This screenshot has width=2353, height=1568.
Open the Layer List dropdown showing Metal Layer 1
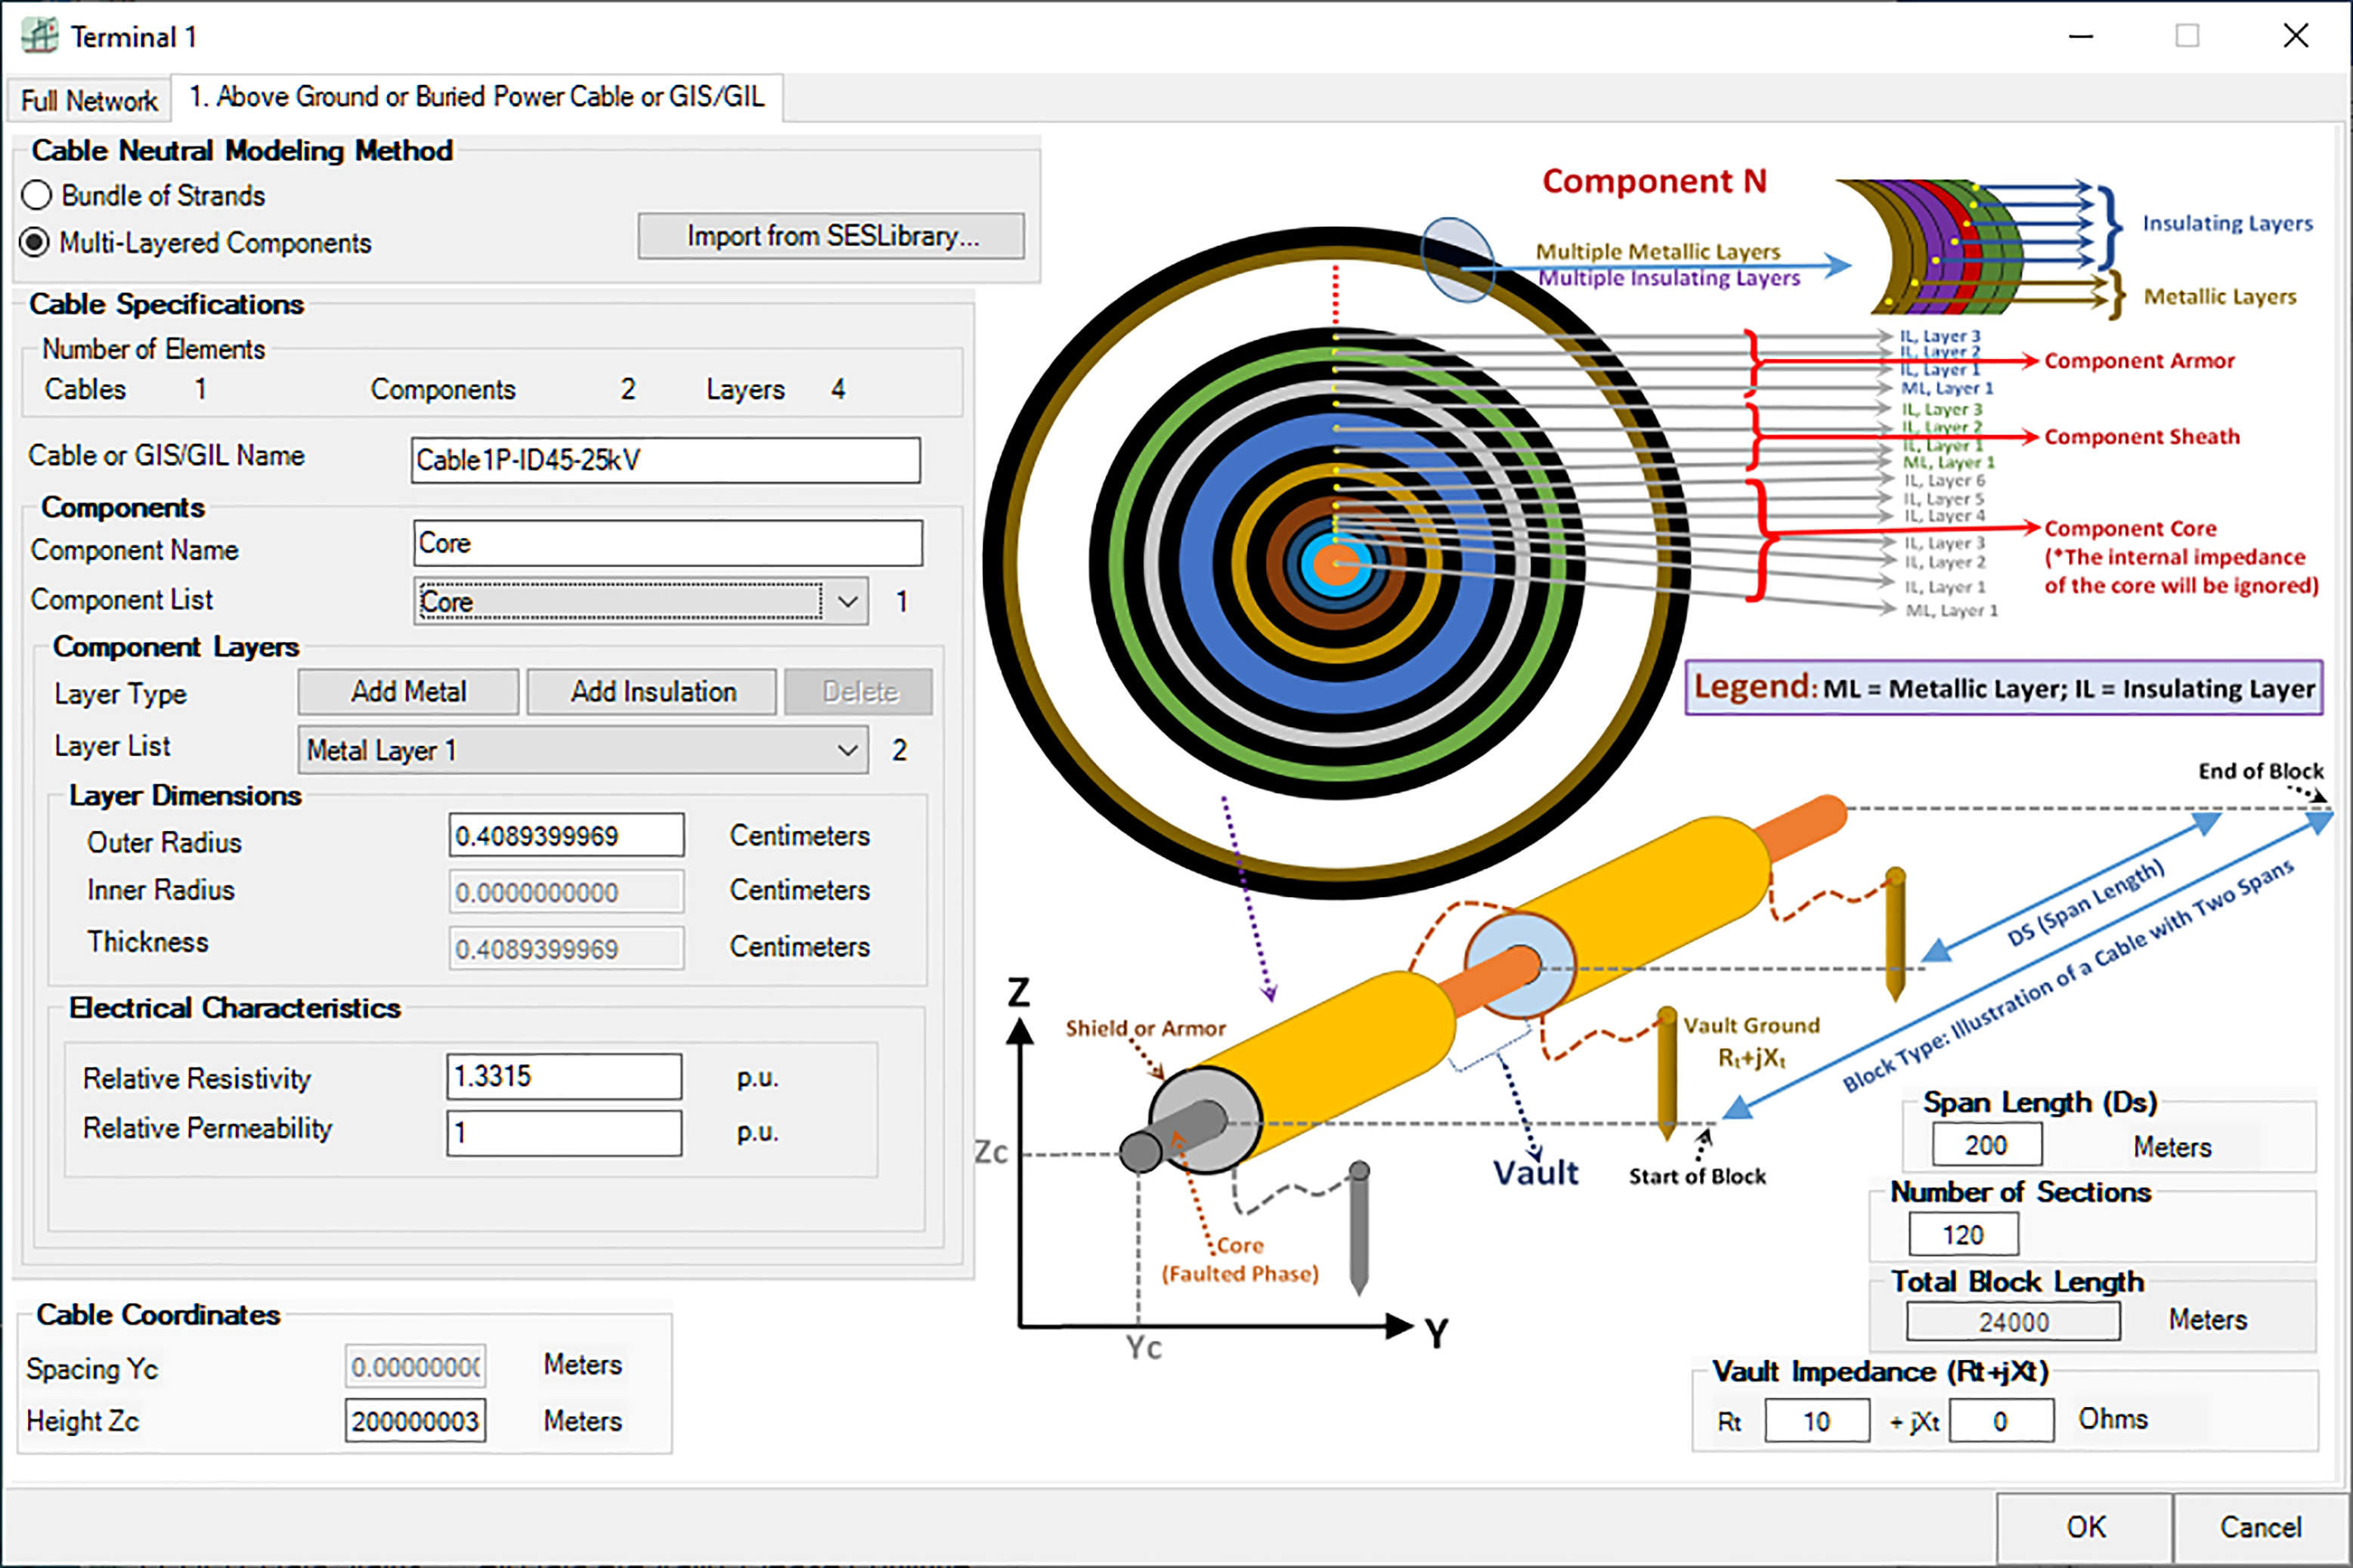click(x=582, y=750)
